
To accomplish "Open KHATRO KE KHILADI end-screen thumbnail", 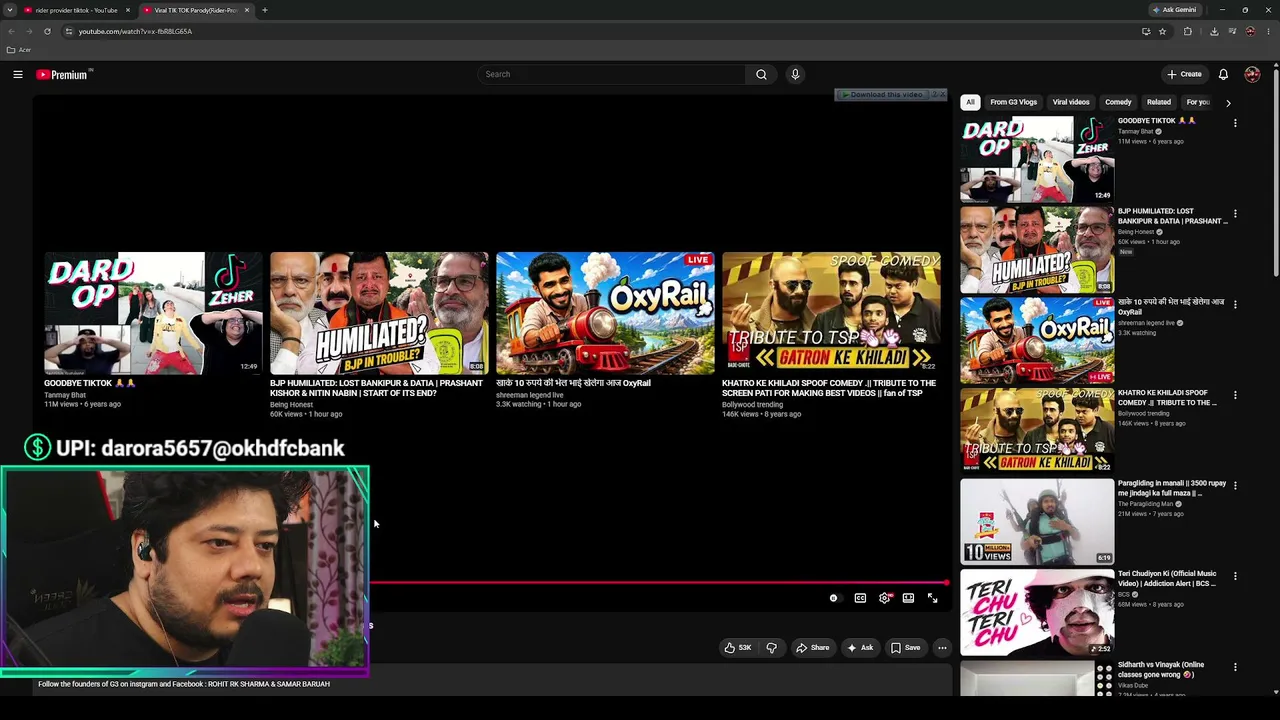I will pos(831,313).
